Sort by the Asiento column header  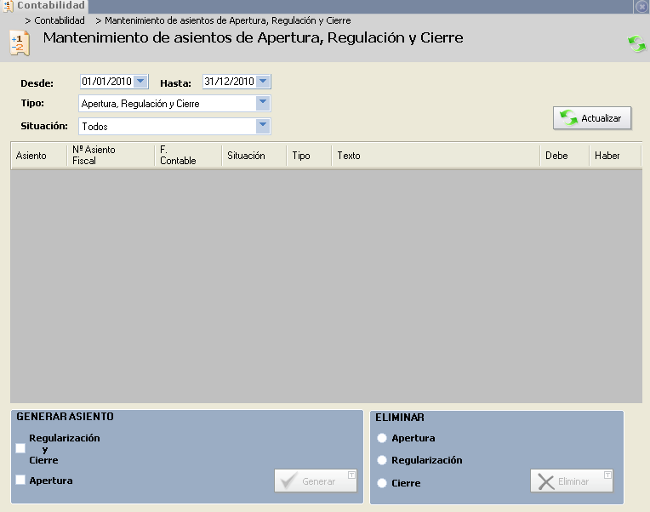coord(38,155)
